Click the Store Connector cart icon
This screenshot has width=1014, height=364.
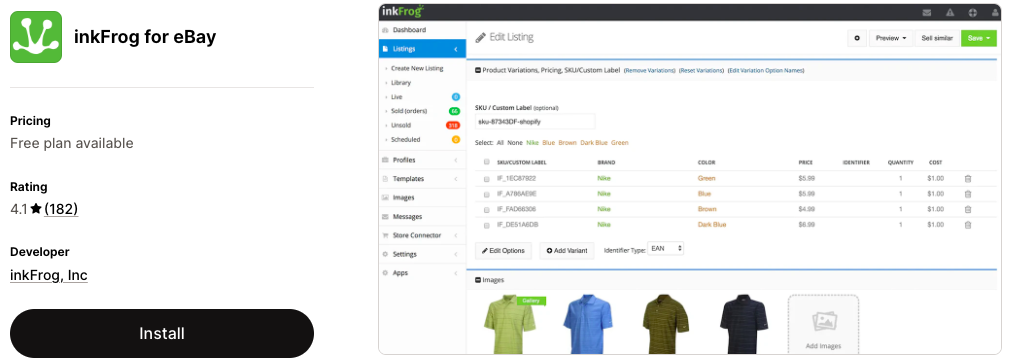point(385,235)
